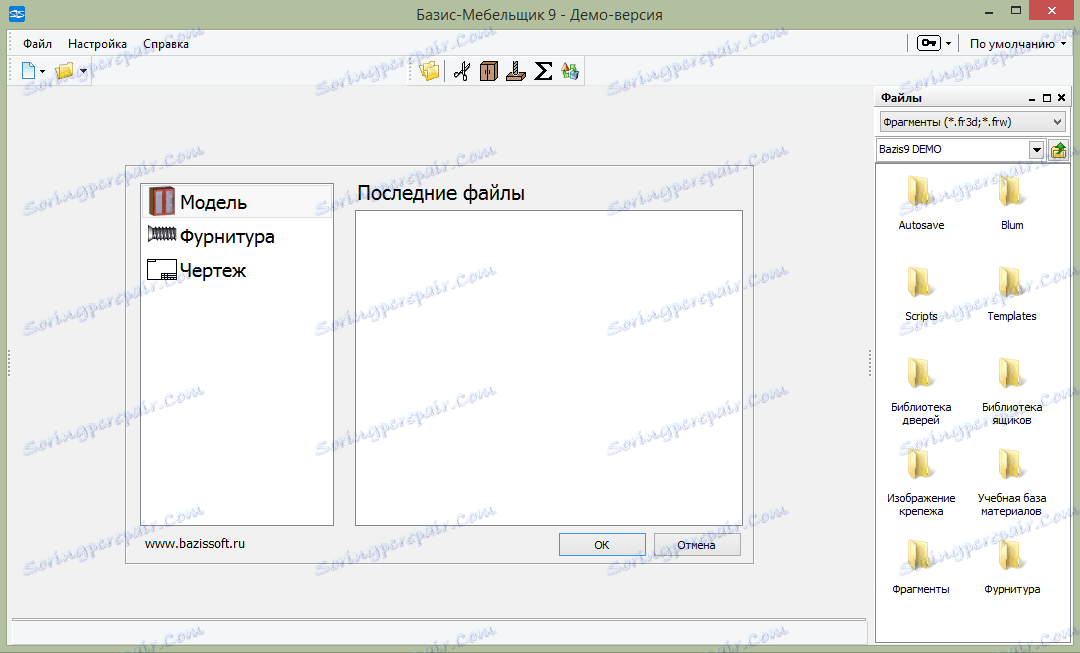Click the application logo icon in title bar
This screenshot has width=1080, height=653.
click(x=17, y=14)
